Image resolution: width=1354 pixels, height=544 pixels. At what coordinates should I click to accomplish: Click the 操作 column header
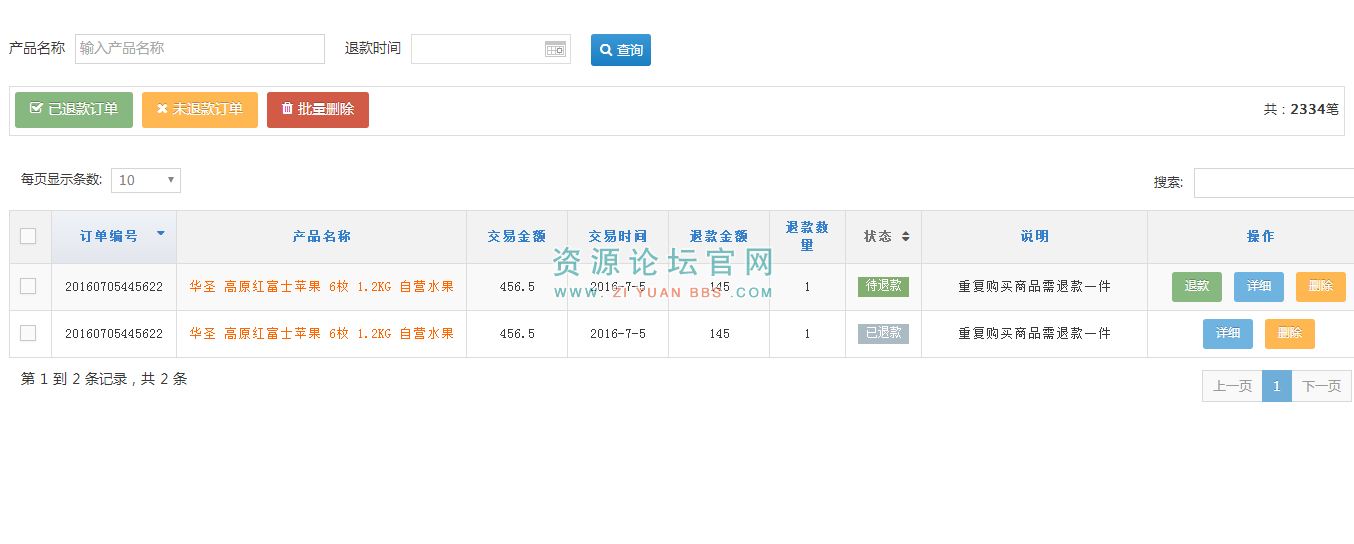pyautogui.click(x=1251, y=237)
